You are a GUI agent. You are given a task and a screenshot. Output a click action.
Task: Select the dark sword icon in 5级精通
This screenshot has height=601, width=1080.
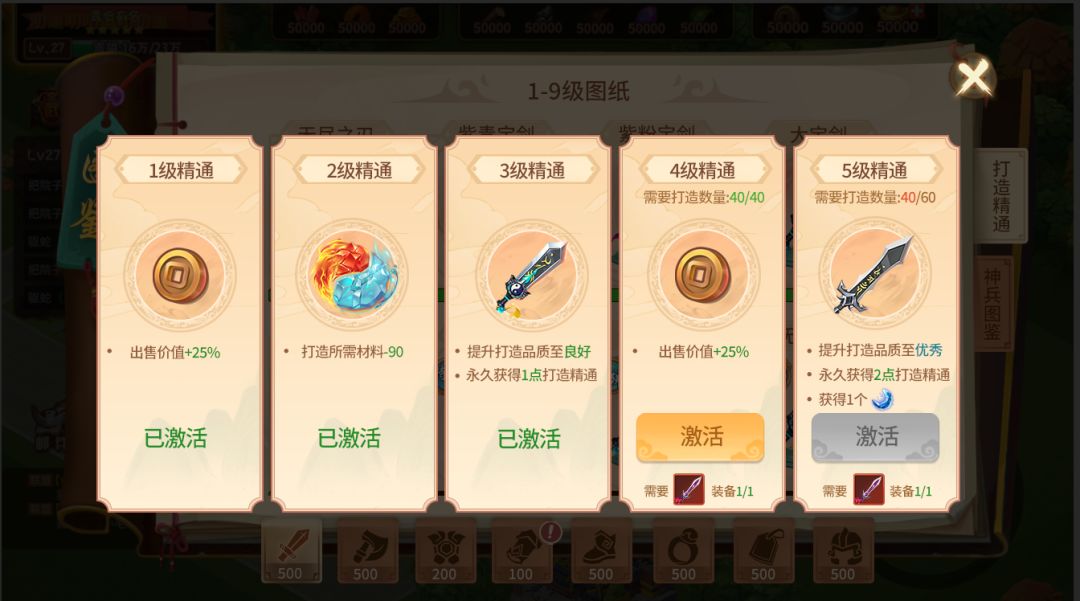pyautogui.click(x=873, y=274)
